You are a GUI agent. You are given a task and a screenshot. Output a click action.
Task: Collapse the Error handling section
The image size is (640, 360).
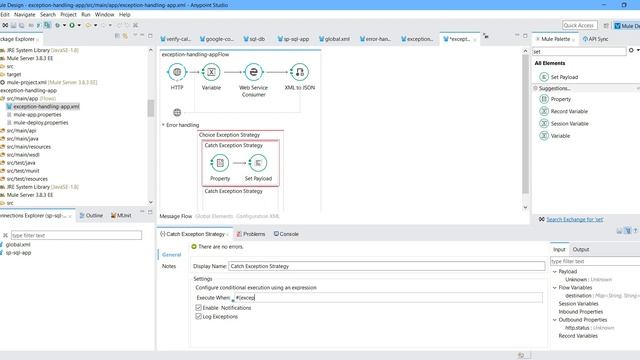163,125
